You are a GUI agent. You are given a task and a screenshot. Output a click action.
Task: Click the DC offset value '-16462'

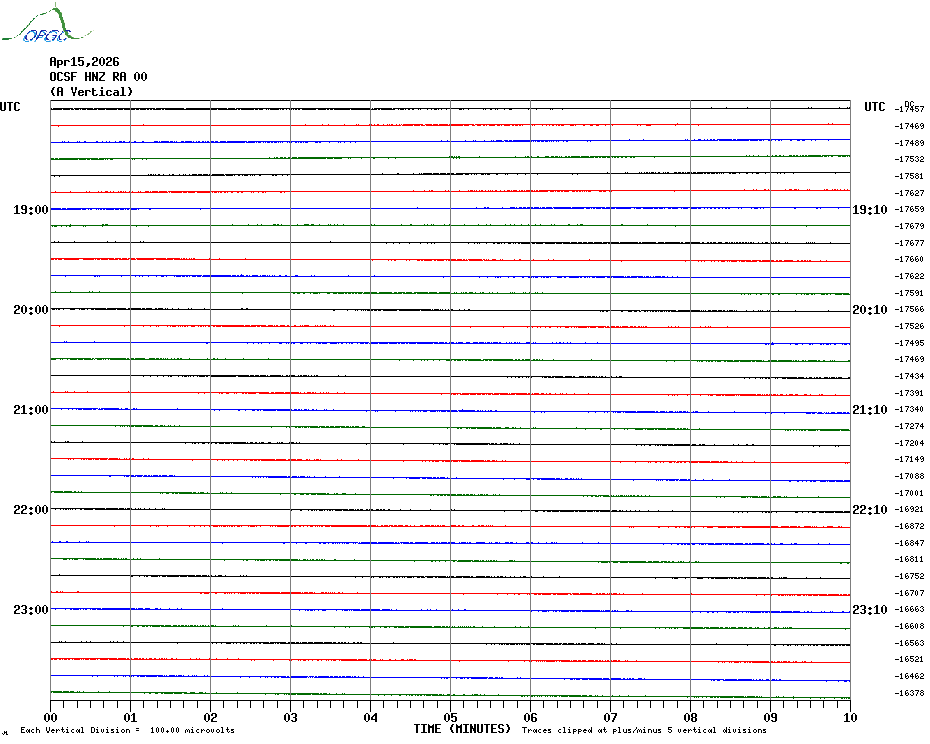pos(910,676)
